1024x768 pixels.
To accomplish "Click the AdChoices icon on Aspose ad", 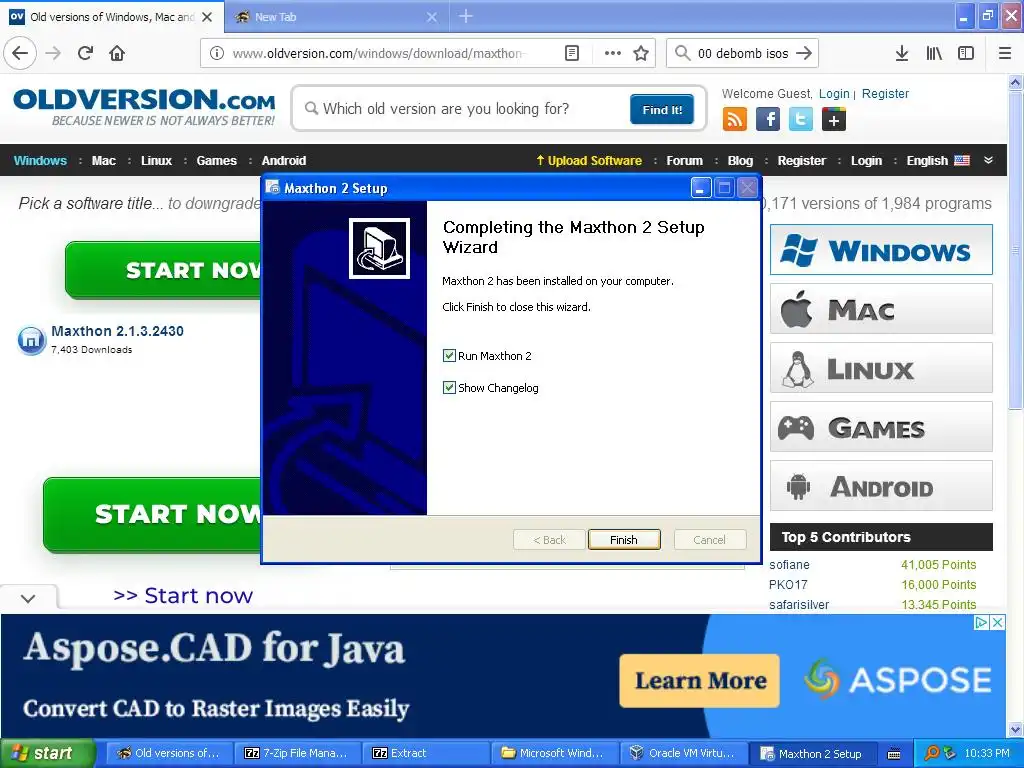I will 981,622.
